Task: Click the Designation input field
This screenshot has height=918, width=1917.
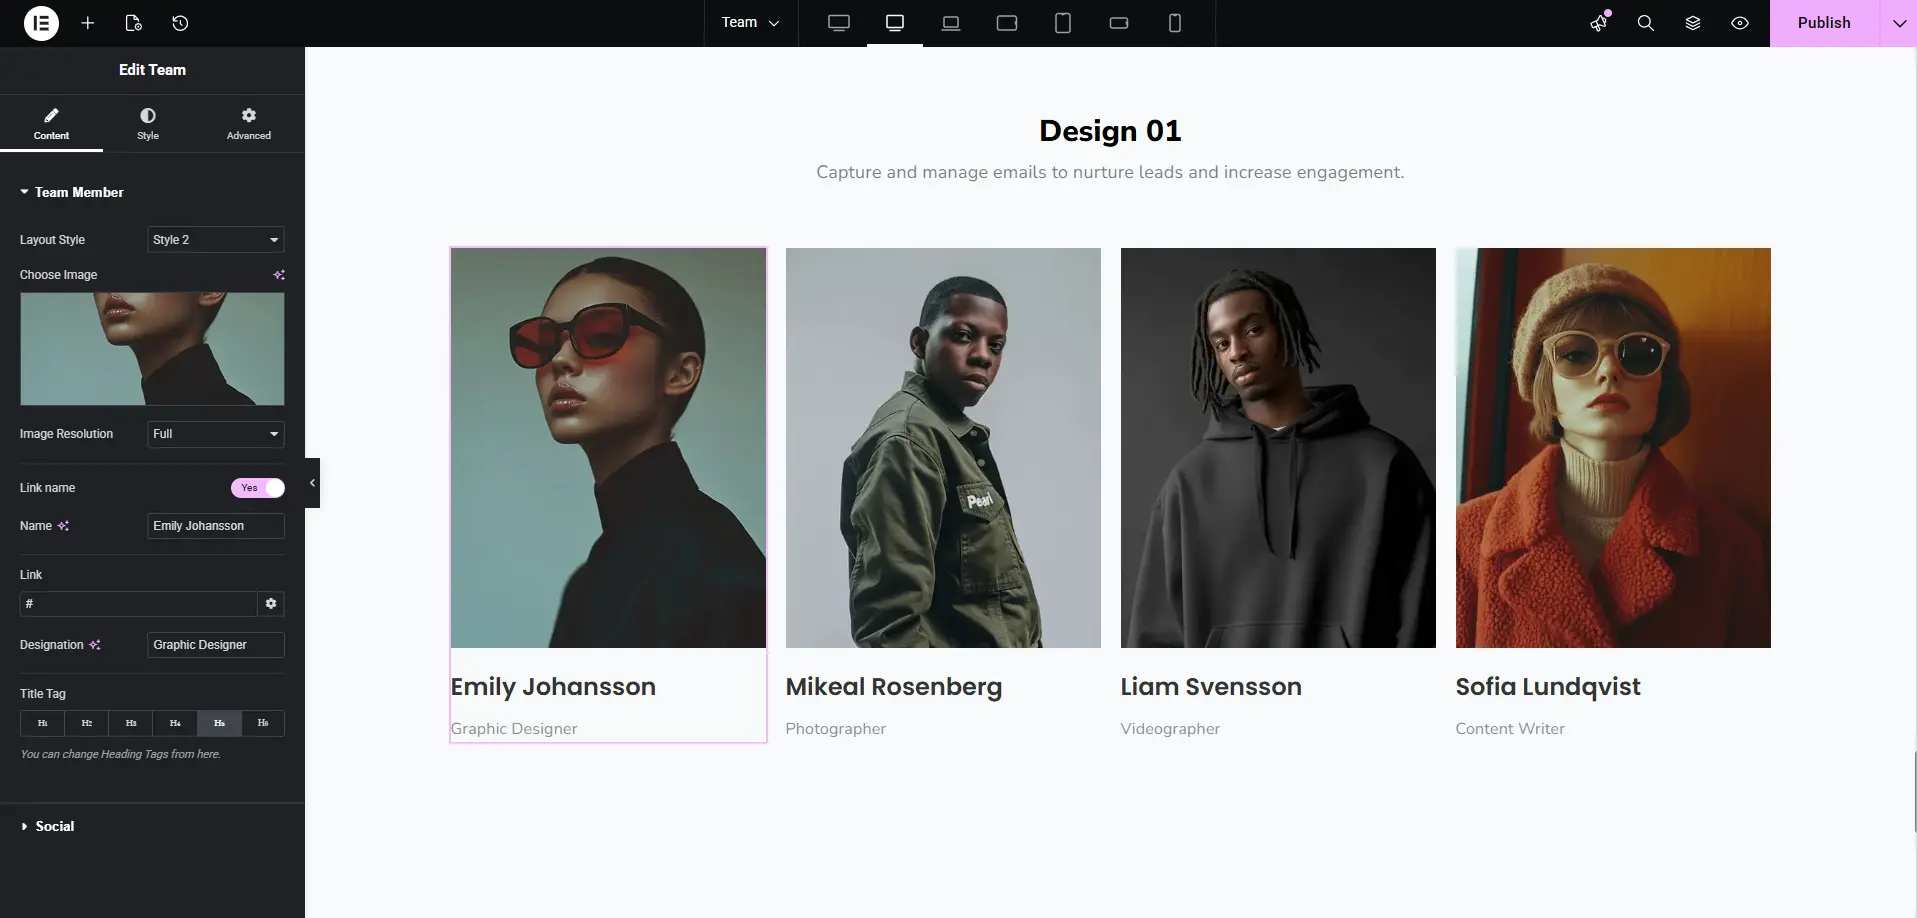Action: (x=215, y=645)
